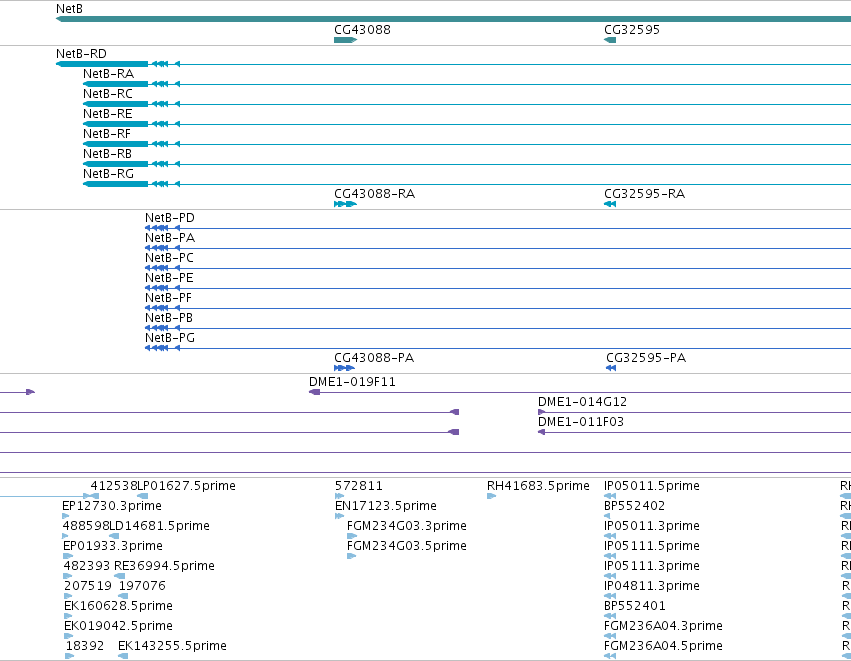
Task: Click the NetB-RG transcript label
Action: (x=109, y=174)
